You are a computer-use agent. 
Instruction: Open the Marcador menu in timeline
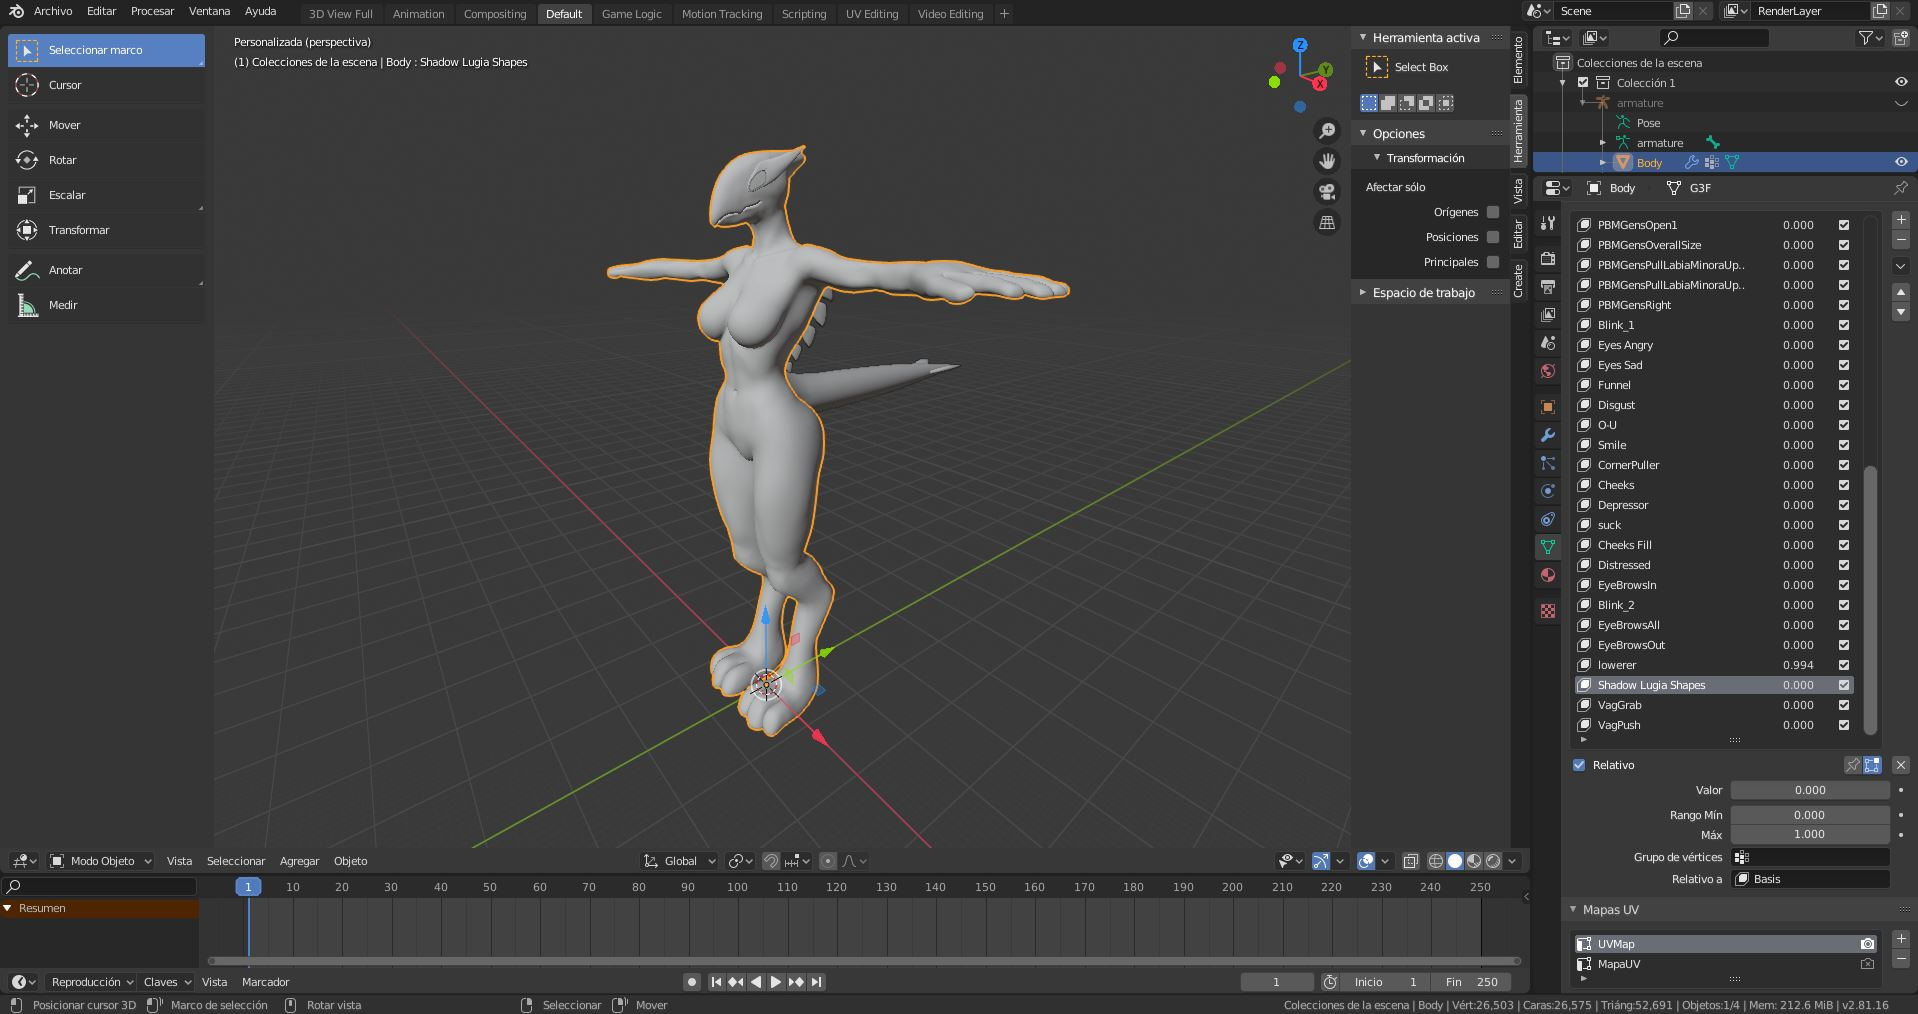(265, 982)
